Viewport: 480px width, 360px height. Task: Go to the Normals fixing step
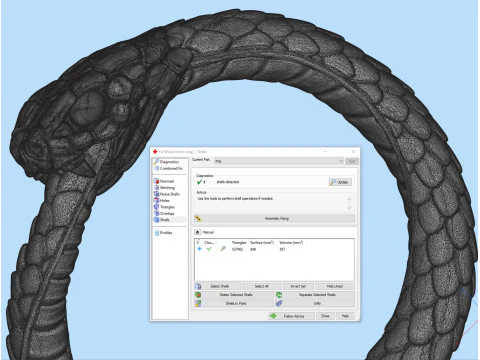click(x=166, y=181)
